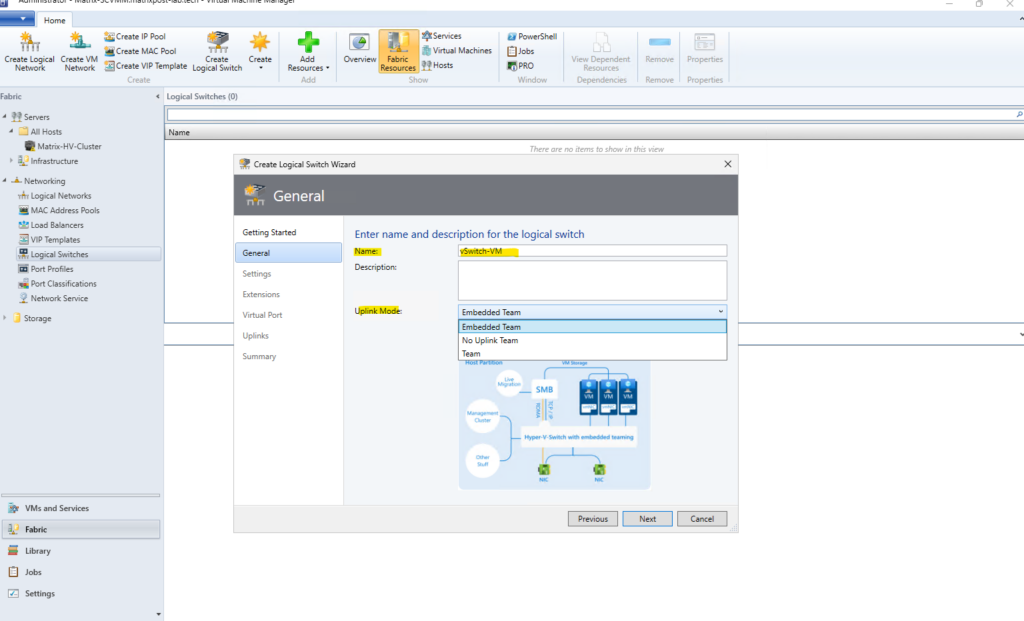Sort list by the Name column header
The image size is (1024, 621).
179,133
